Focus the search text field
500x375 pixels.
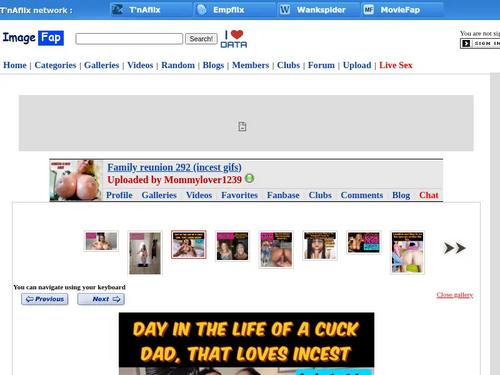[x=129, y=39]
